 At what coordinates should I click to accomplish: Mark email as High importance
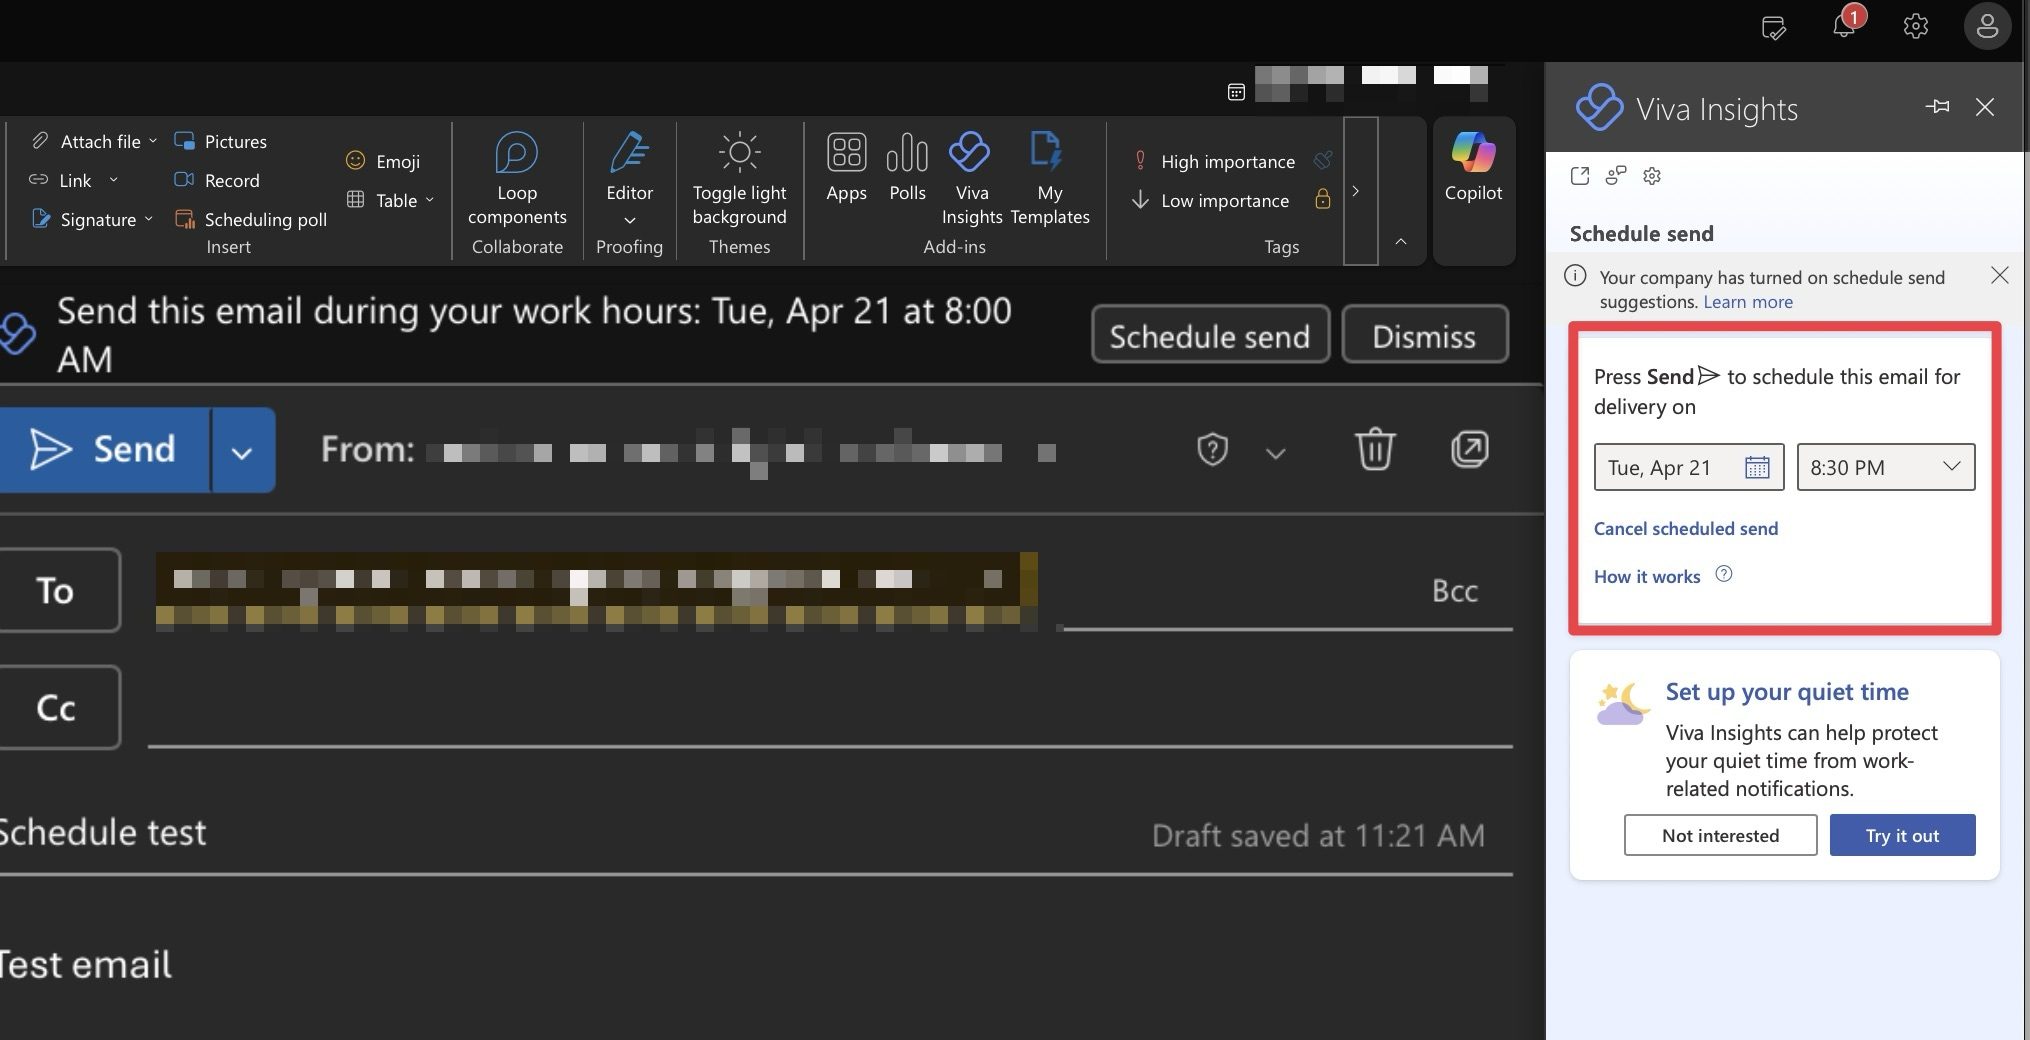(x=1213, y=161)
